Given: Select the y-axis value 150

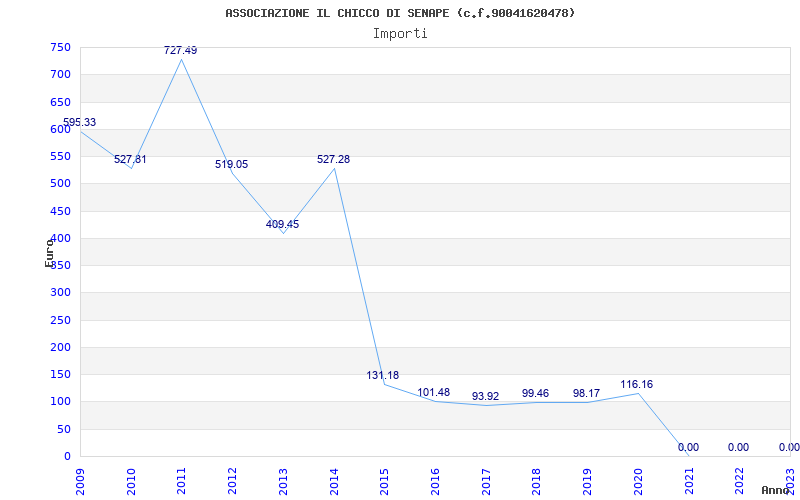Looking at the screenshot, I should [x=60, y=374].
